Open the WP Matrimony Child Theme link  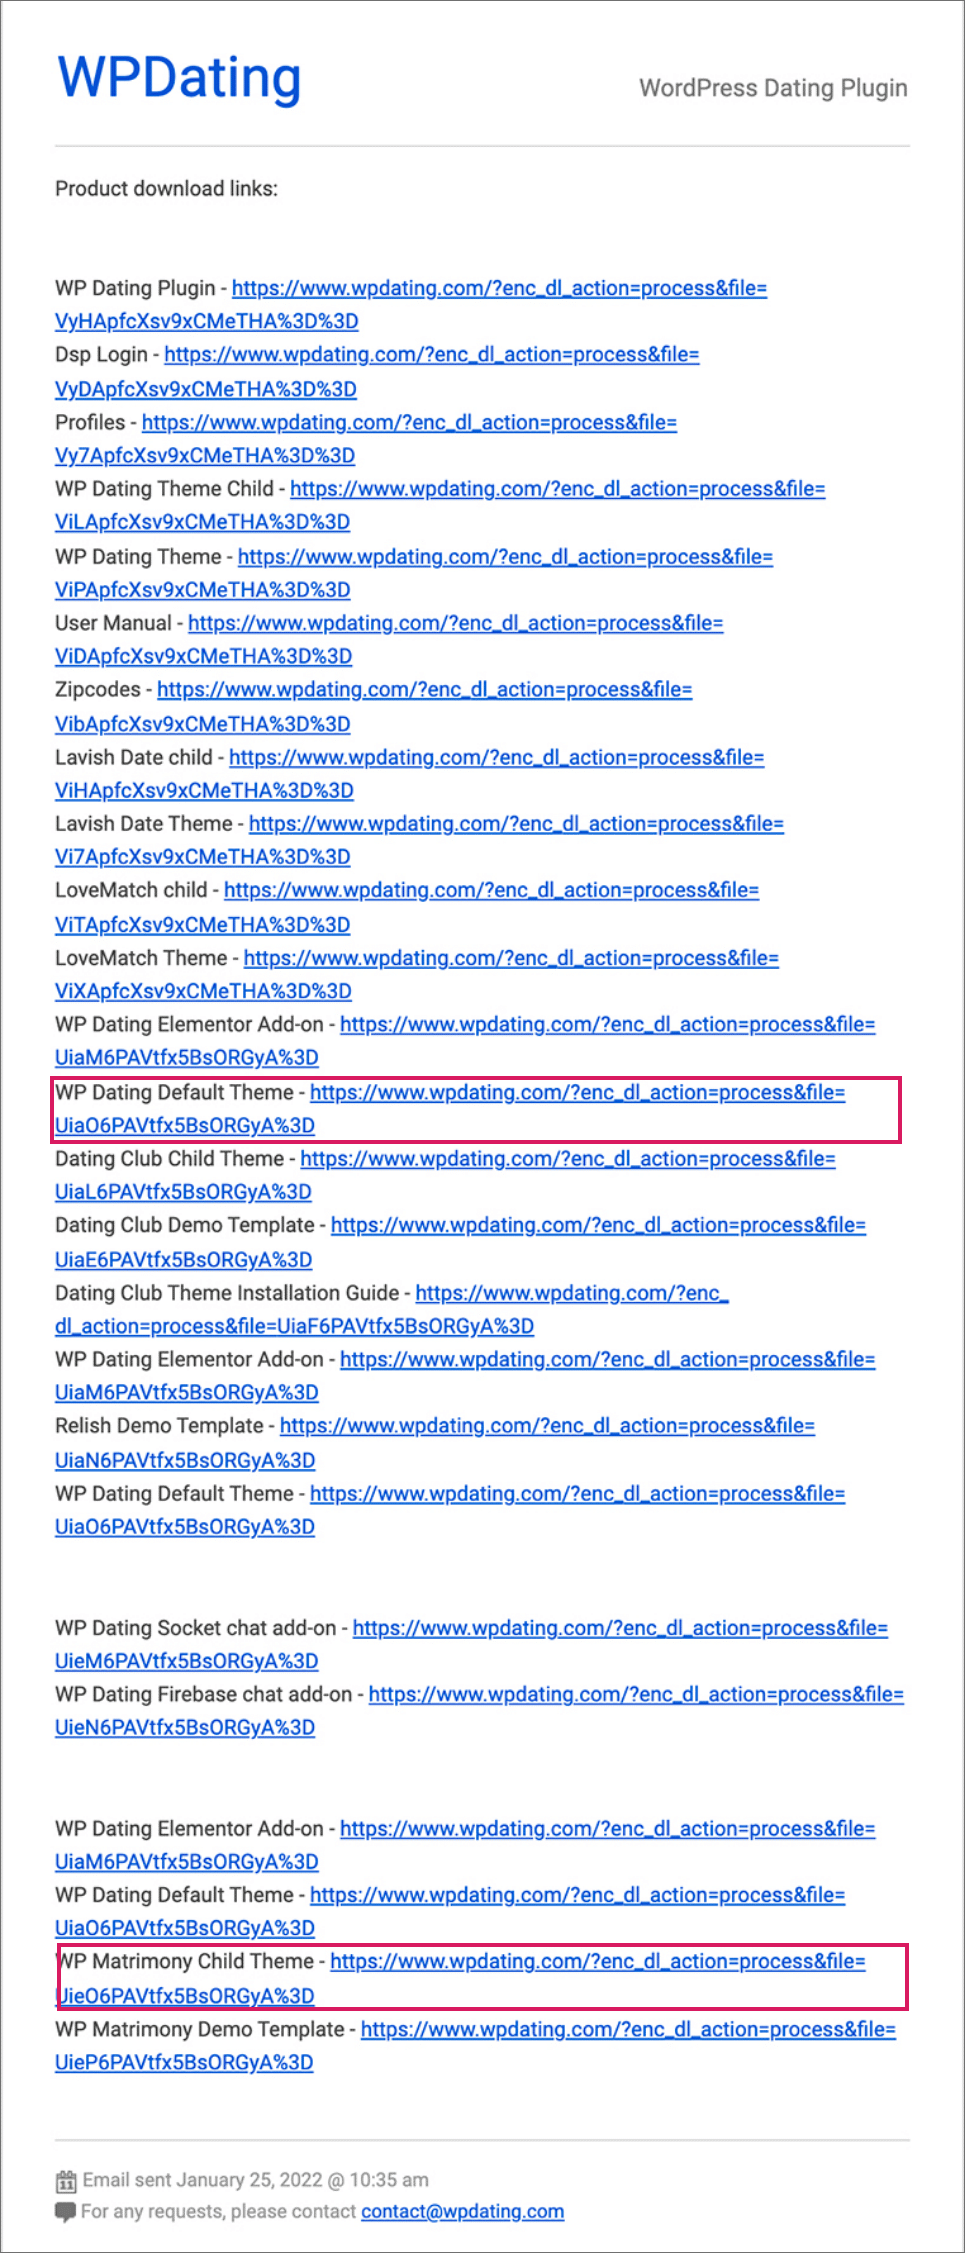point(598,1961)
